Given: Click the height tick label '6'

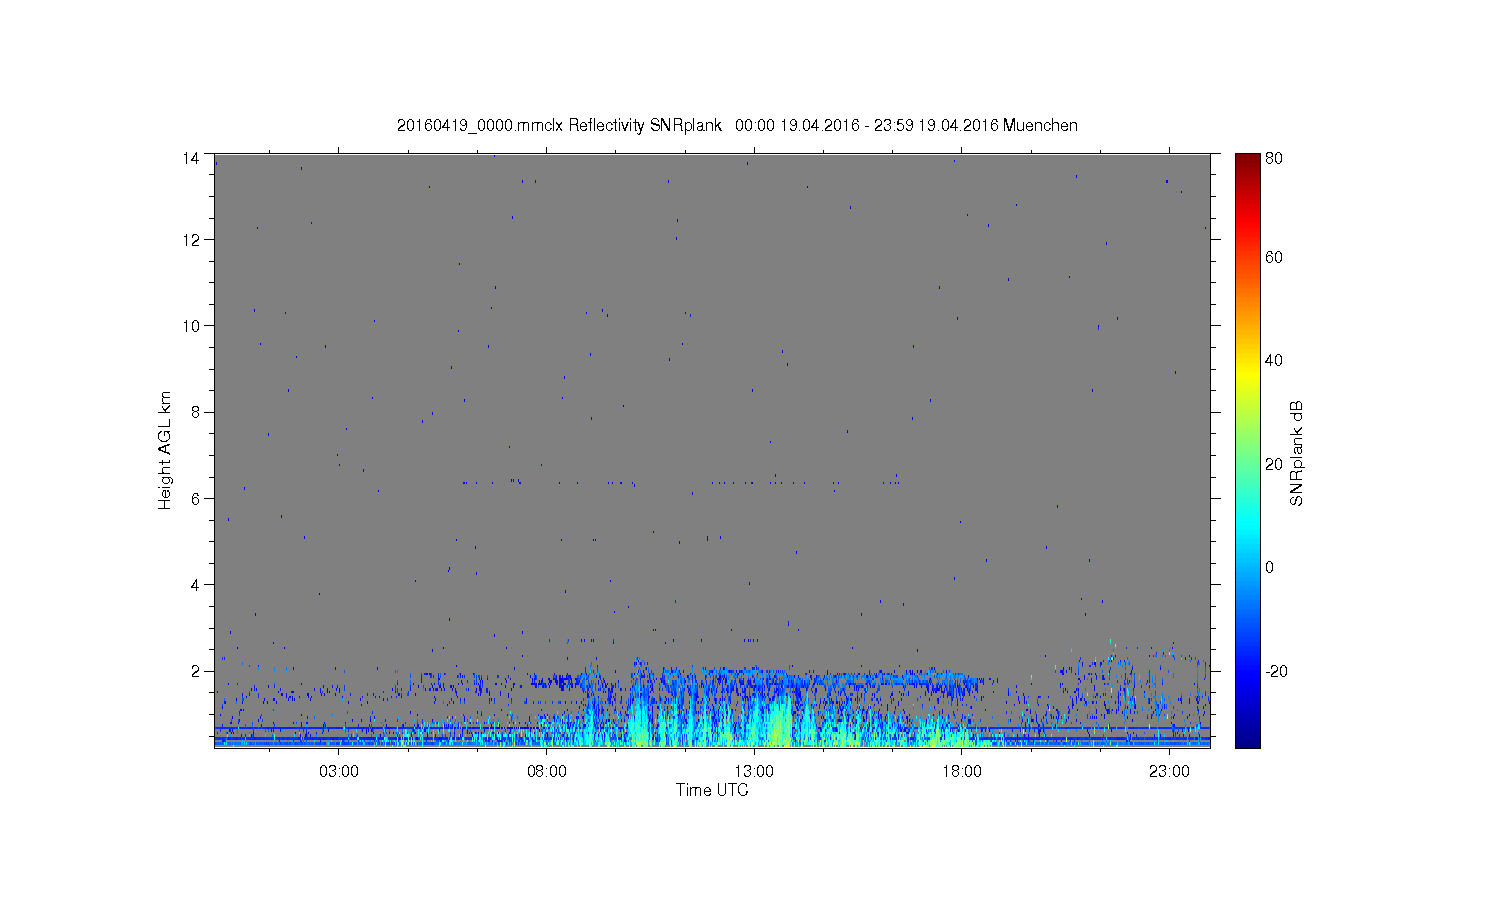Looking at the screenshot, I should [195, 499].
